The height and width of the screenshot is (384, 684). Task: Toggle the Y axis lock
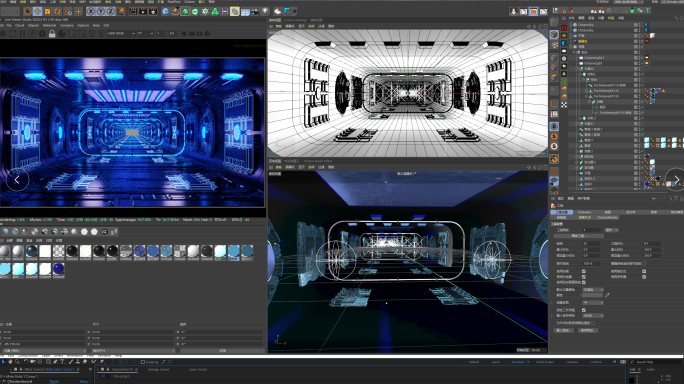tap(101, 12)
